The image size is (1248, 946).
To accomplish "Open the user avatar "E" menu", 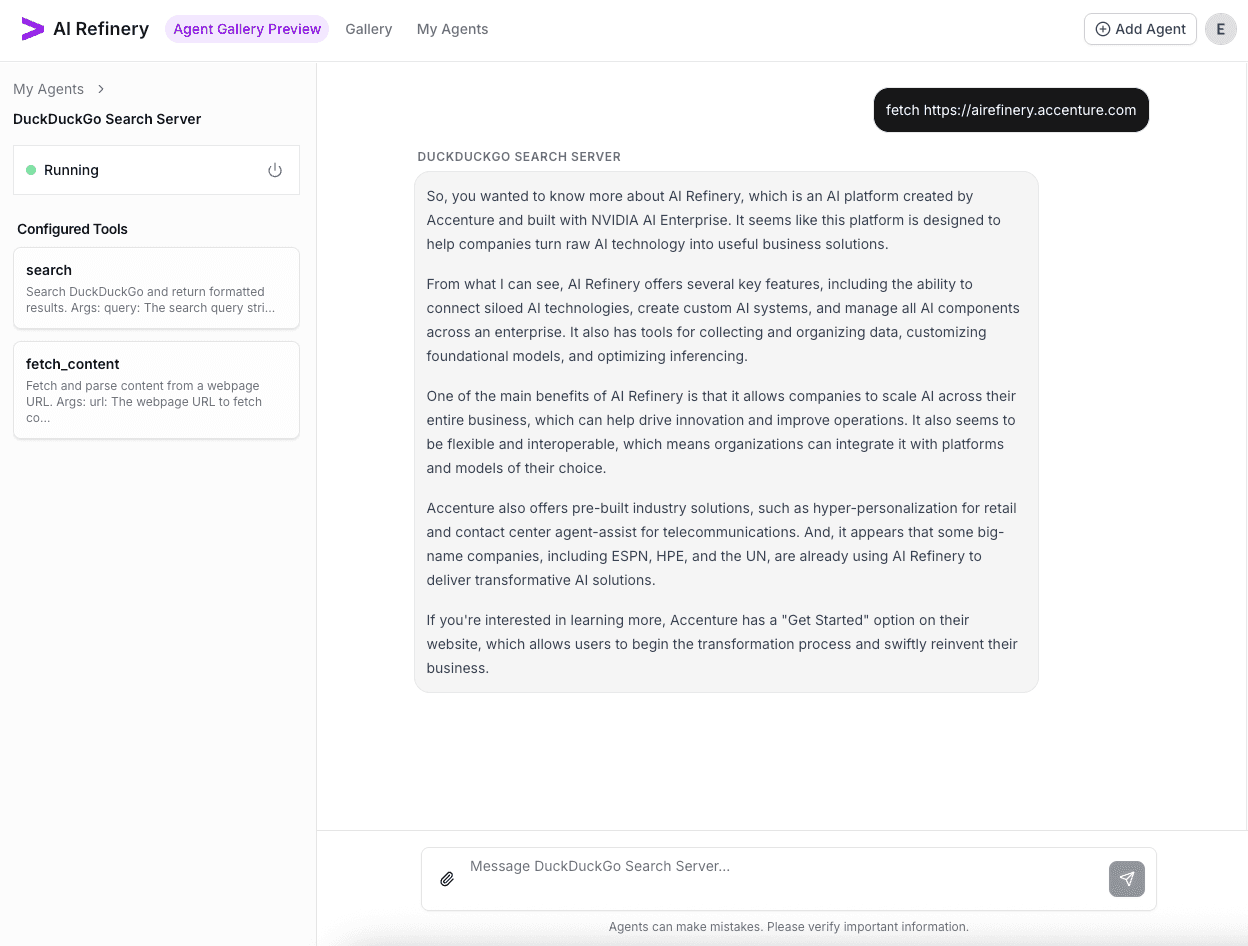I will coord(1220,29).
